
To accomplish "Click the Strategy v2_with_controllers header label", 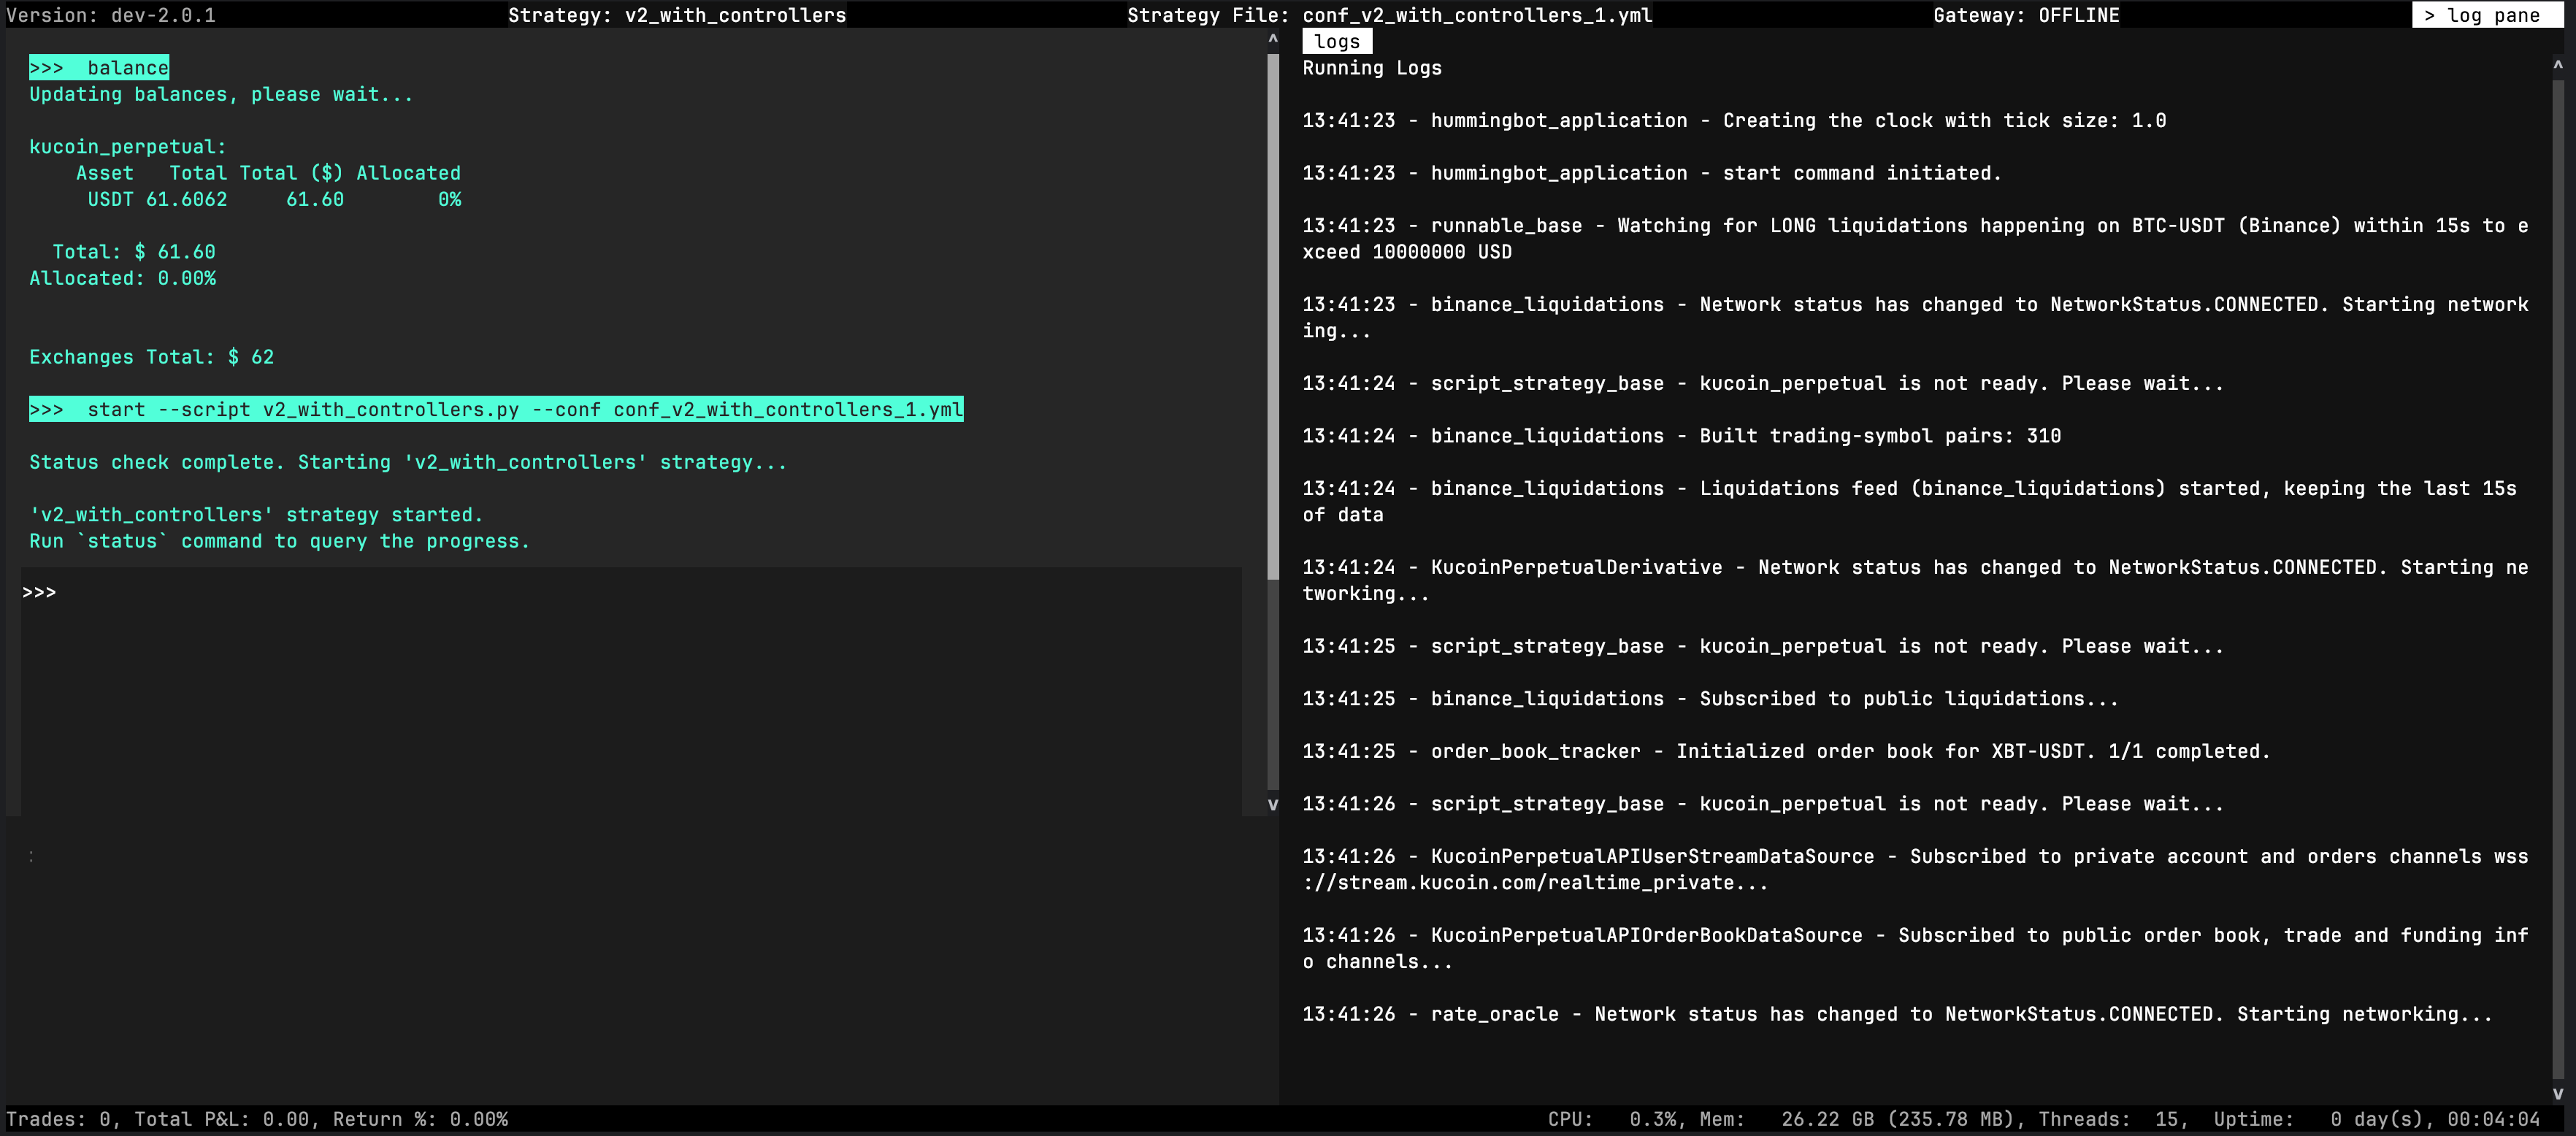I will tap(676, 15).
